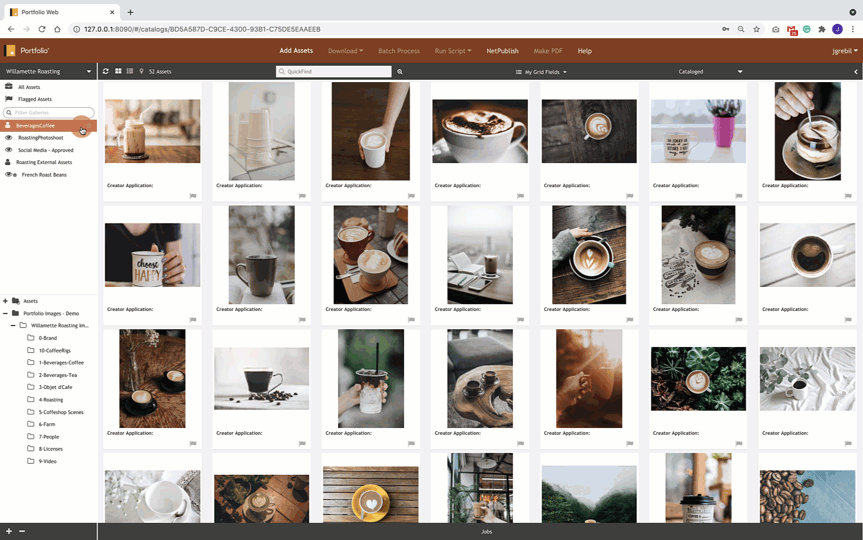Click the password key icon in address bar
The width and height of the screenshot is (863, 540).
pos(725,29)
